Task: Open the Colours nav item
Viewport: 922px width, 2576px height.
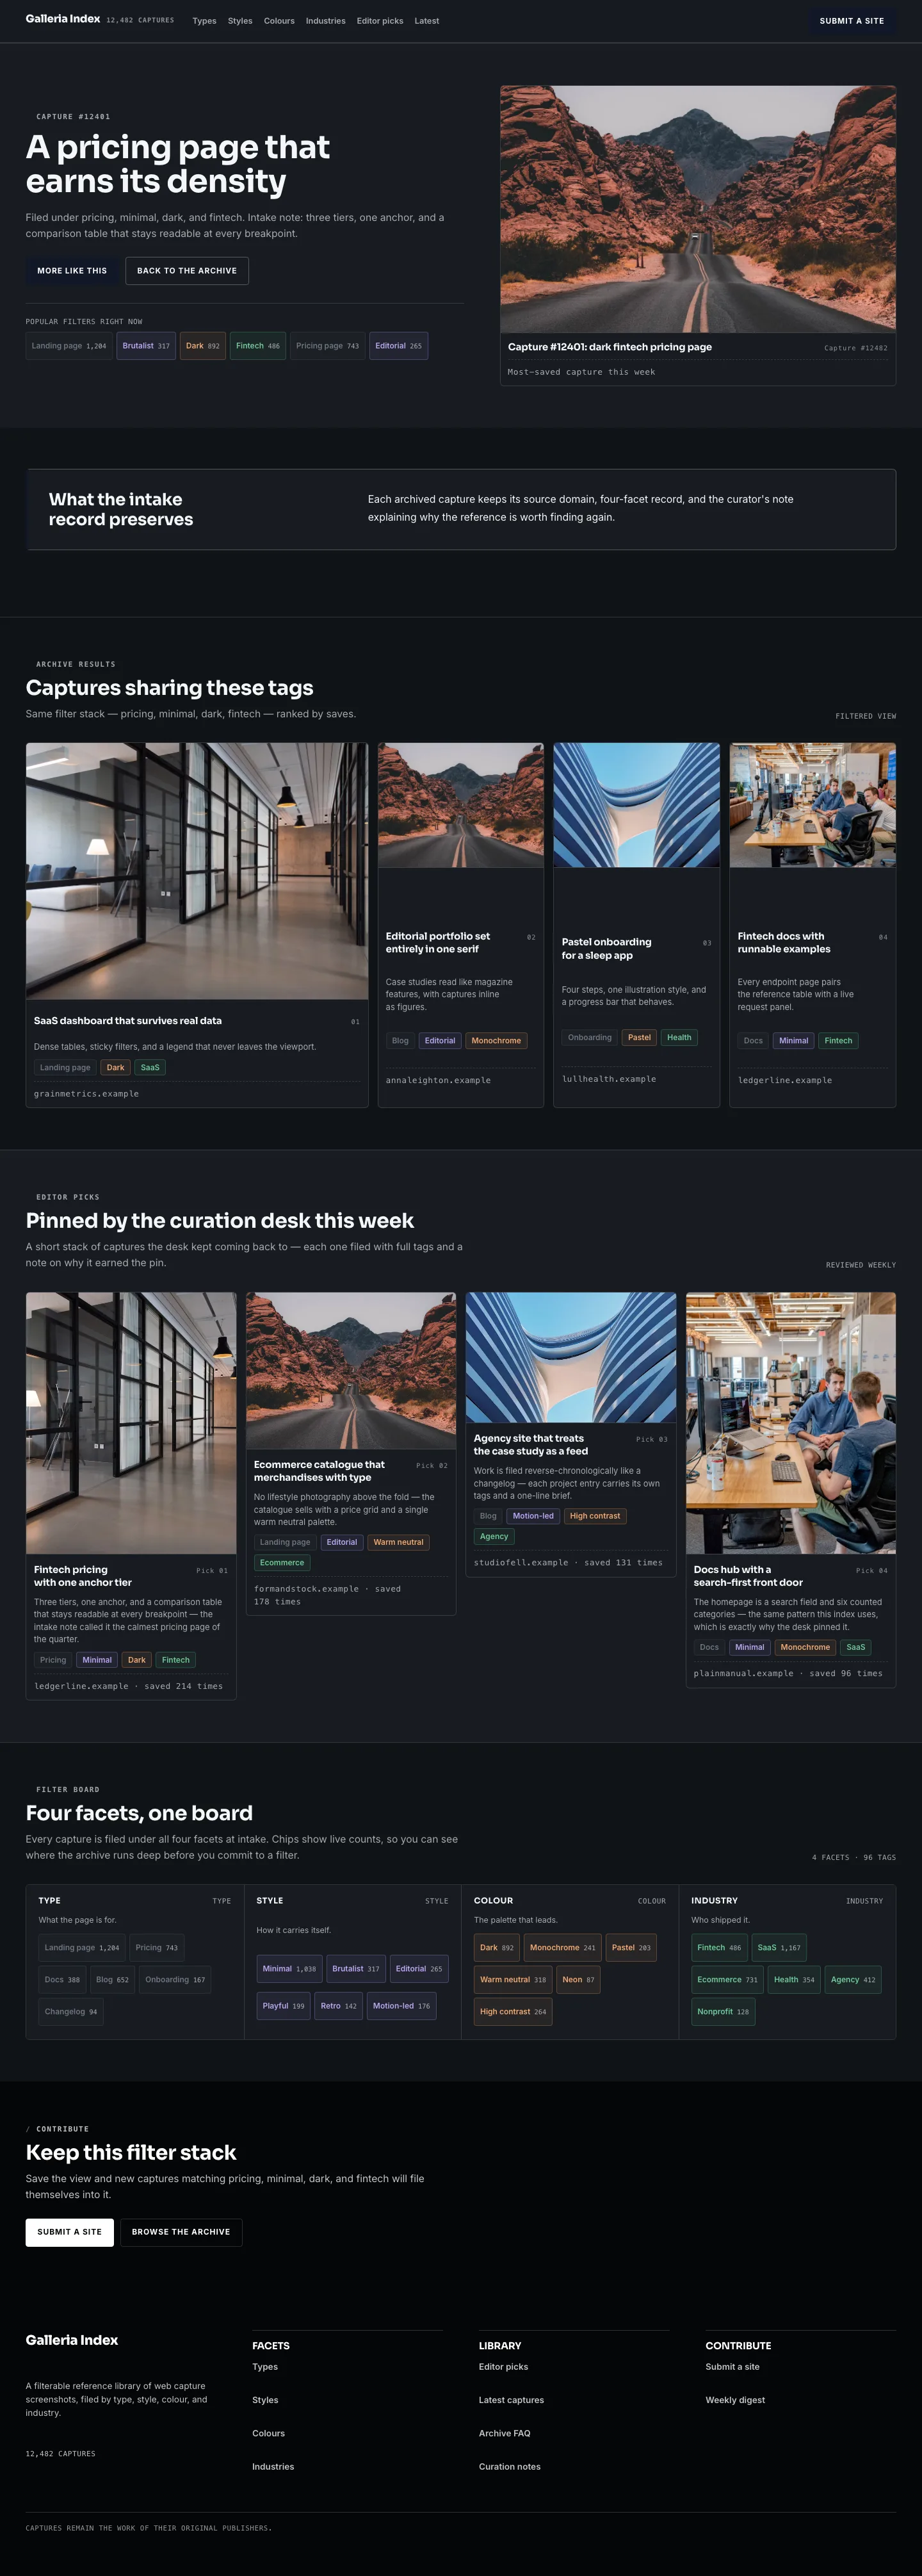Action: coord(279,21)
